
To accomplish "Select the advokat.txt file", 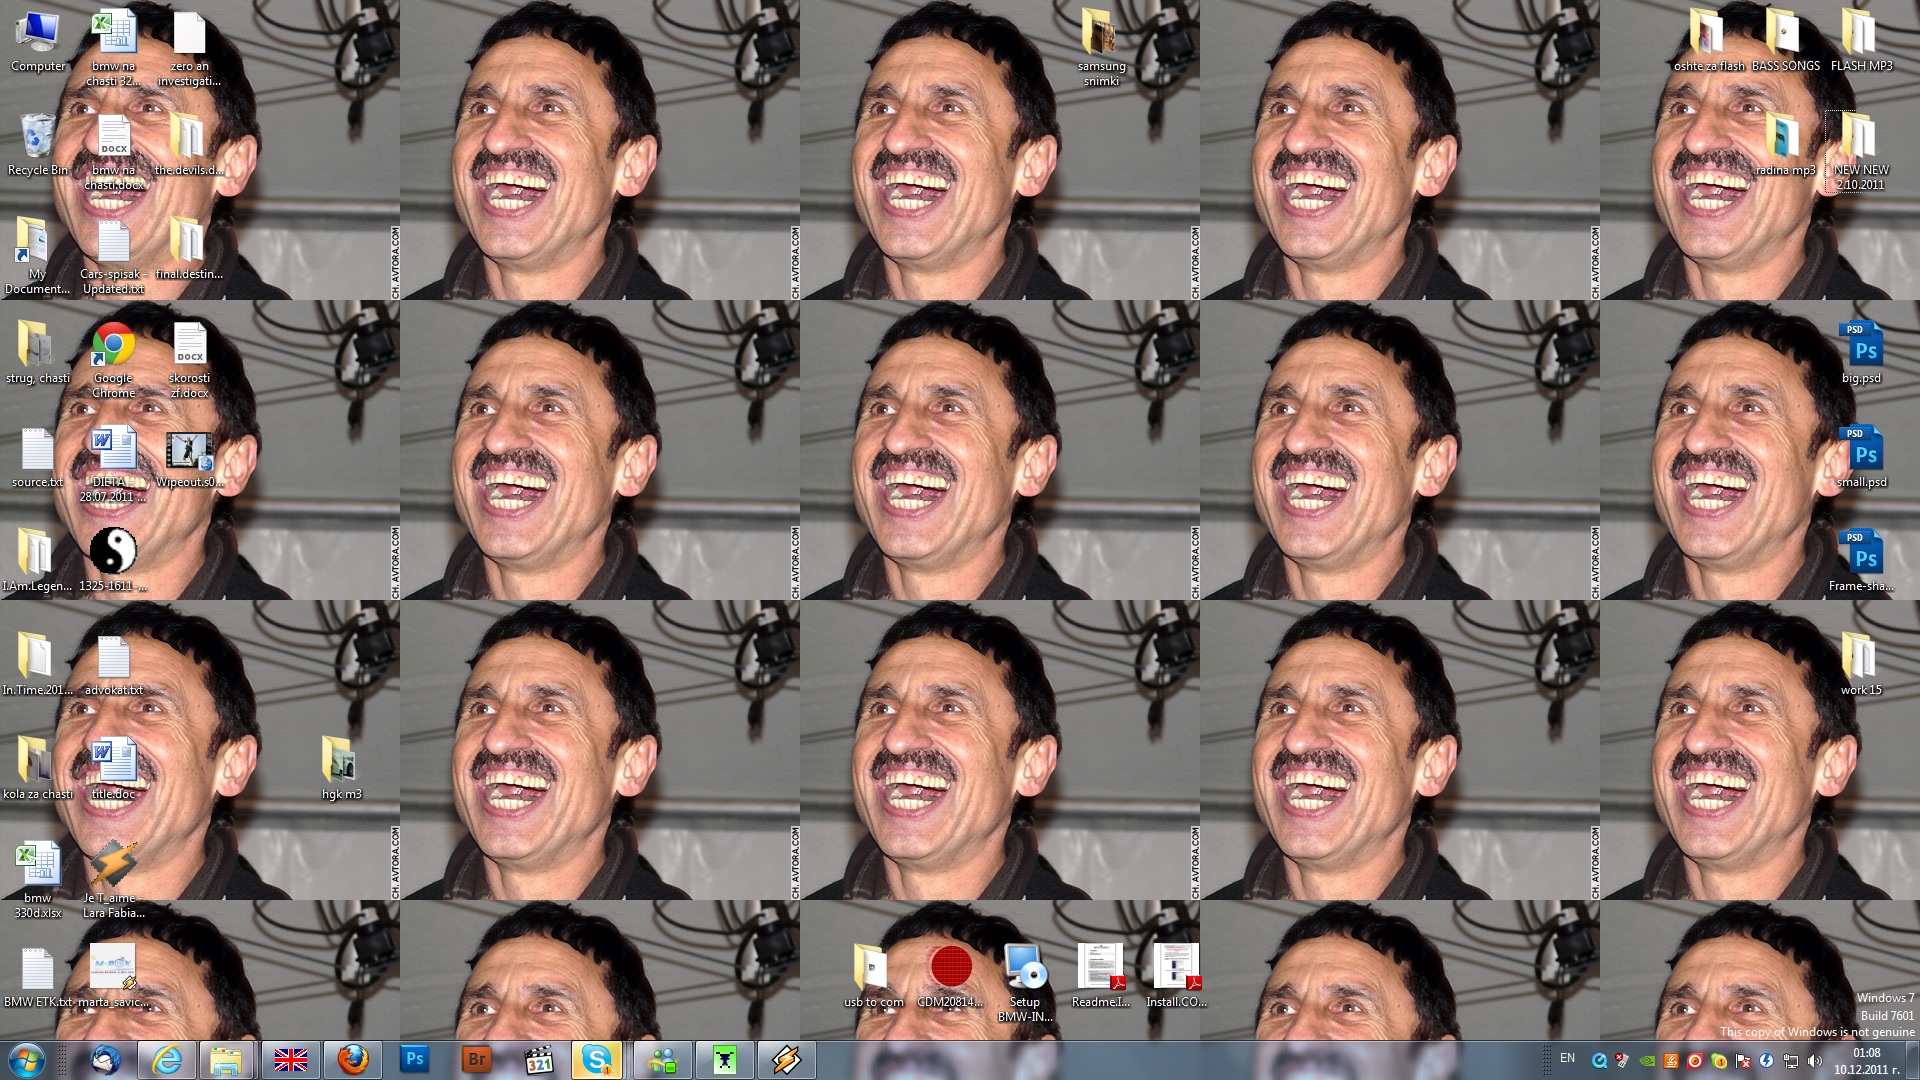I will 113,665.
